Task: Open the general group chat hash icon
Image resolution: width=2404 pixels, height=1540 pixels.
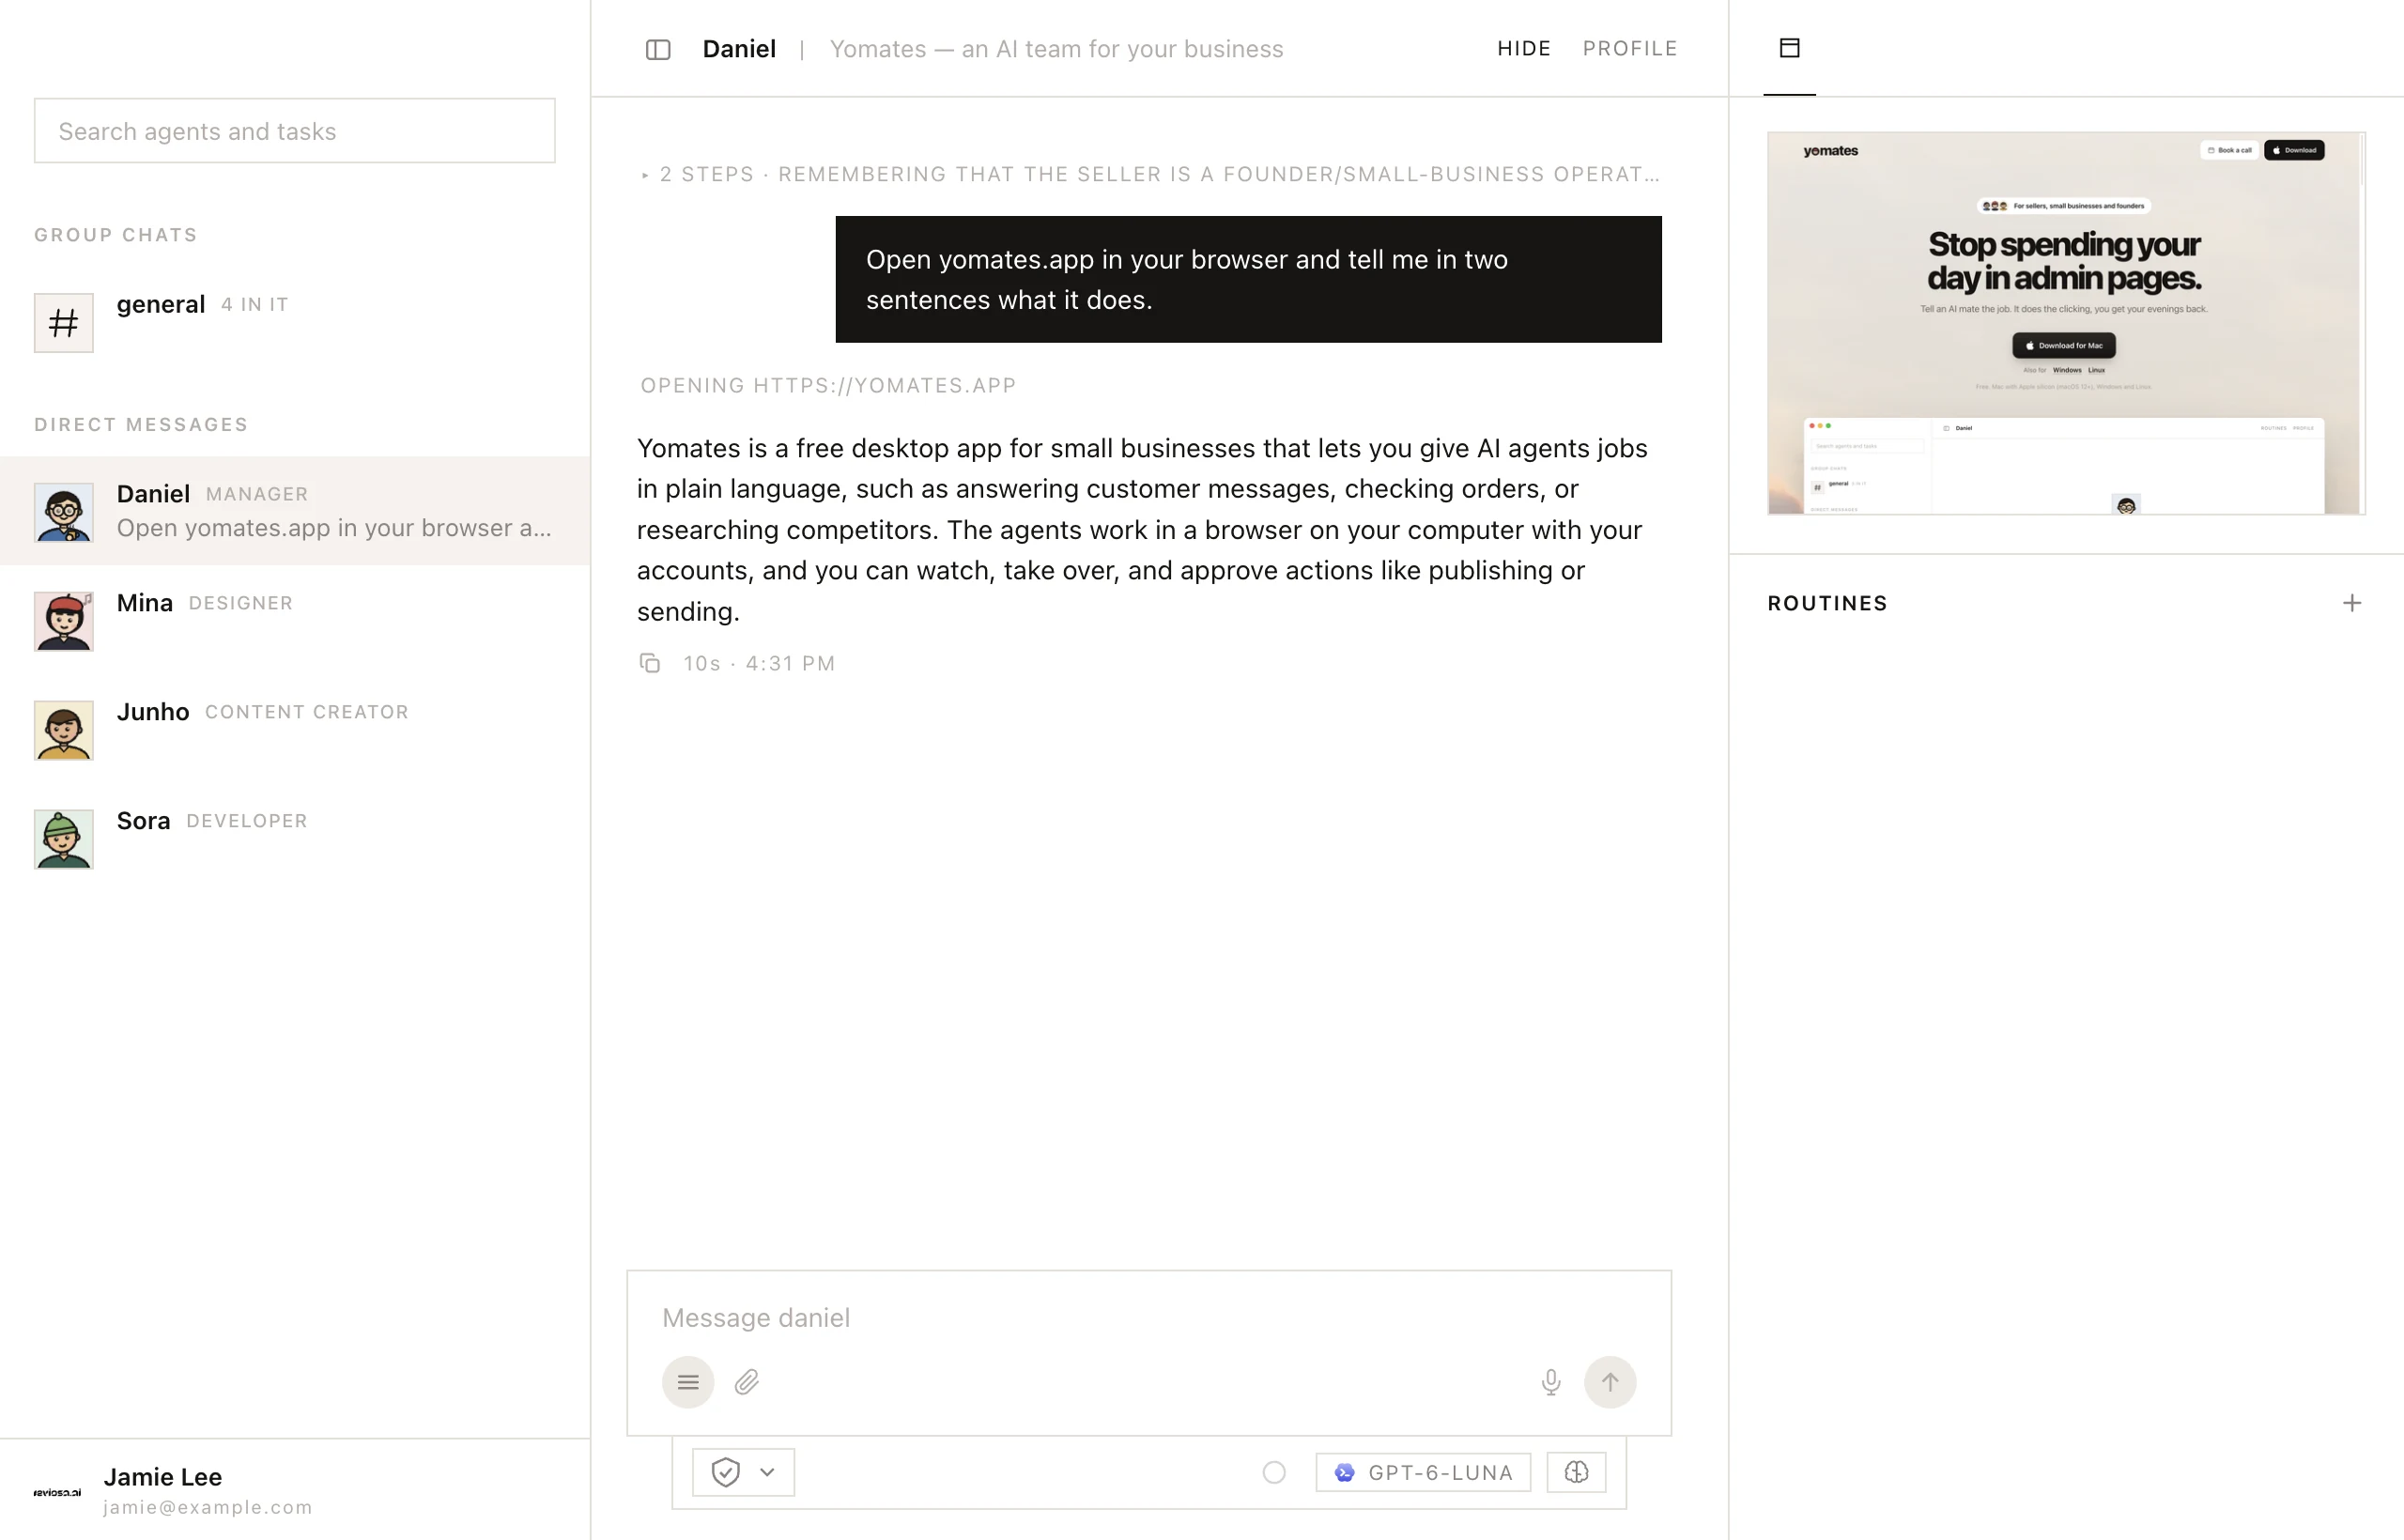Action: point(64,323)
